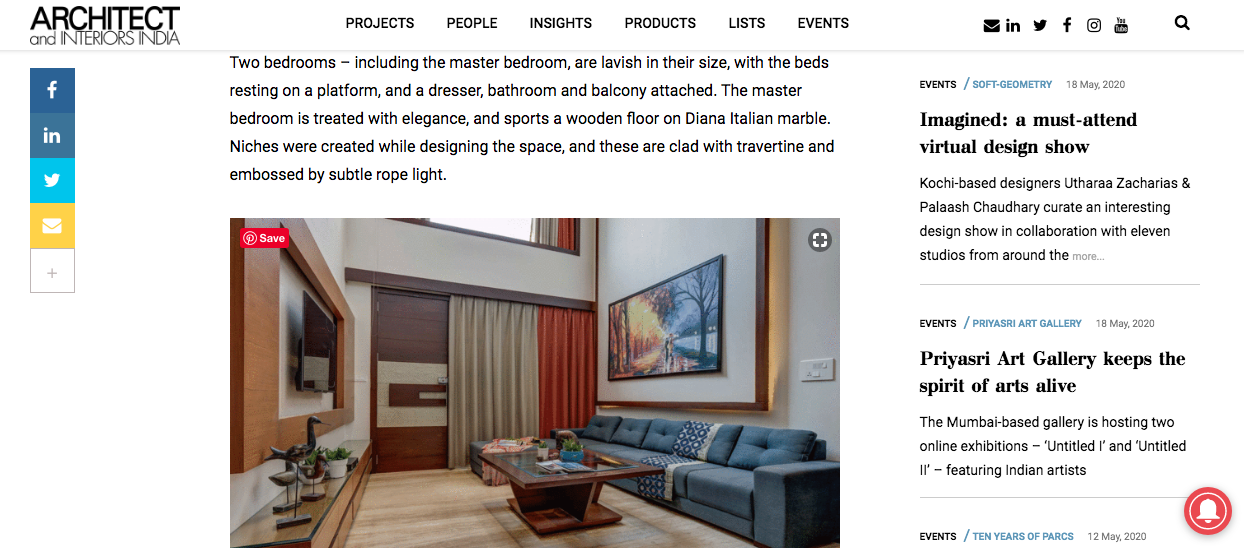
Task: Open the INSIGHTS menu
Action: (x=561, y=23)
